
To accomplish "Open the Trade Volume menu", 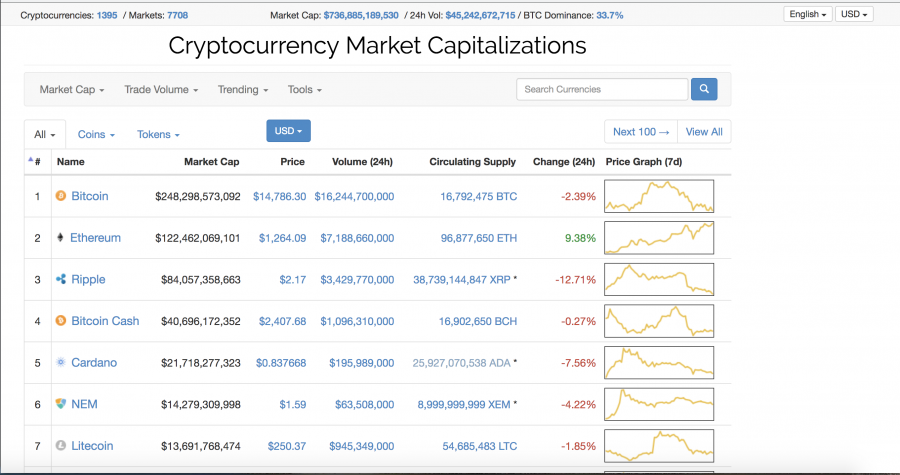I will pyautogui.click(x=161, y=89).
